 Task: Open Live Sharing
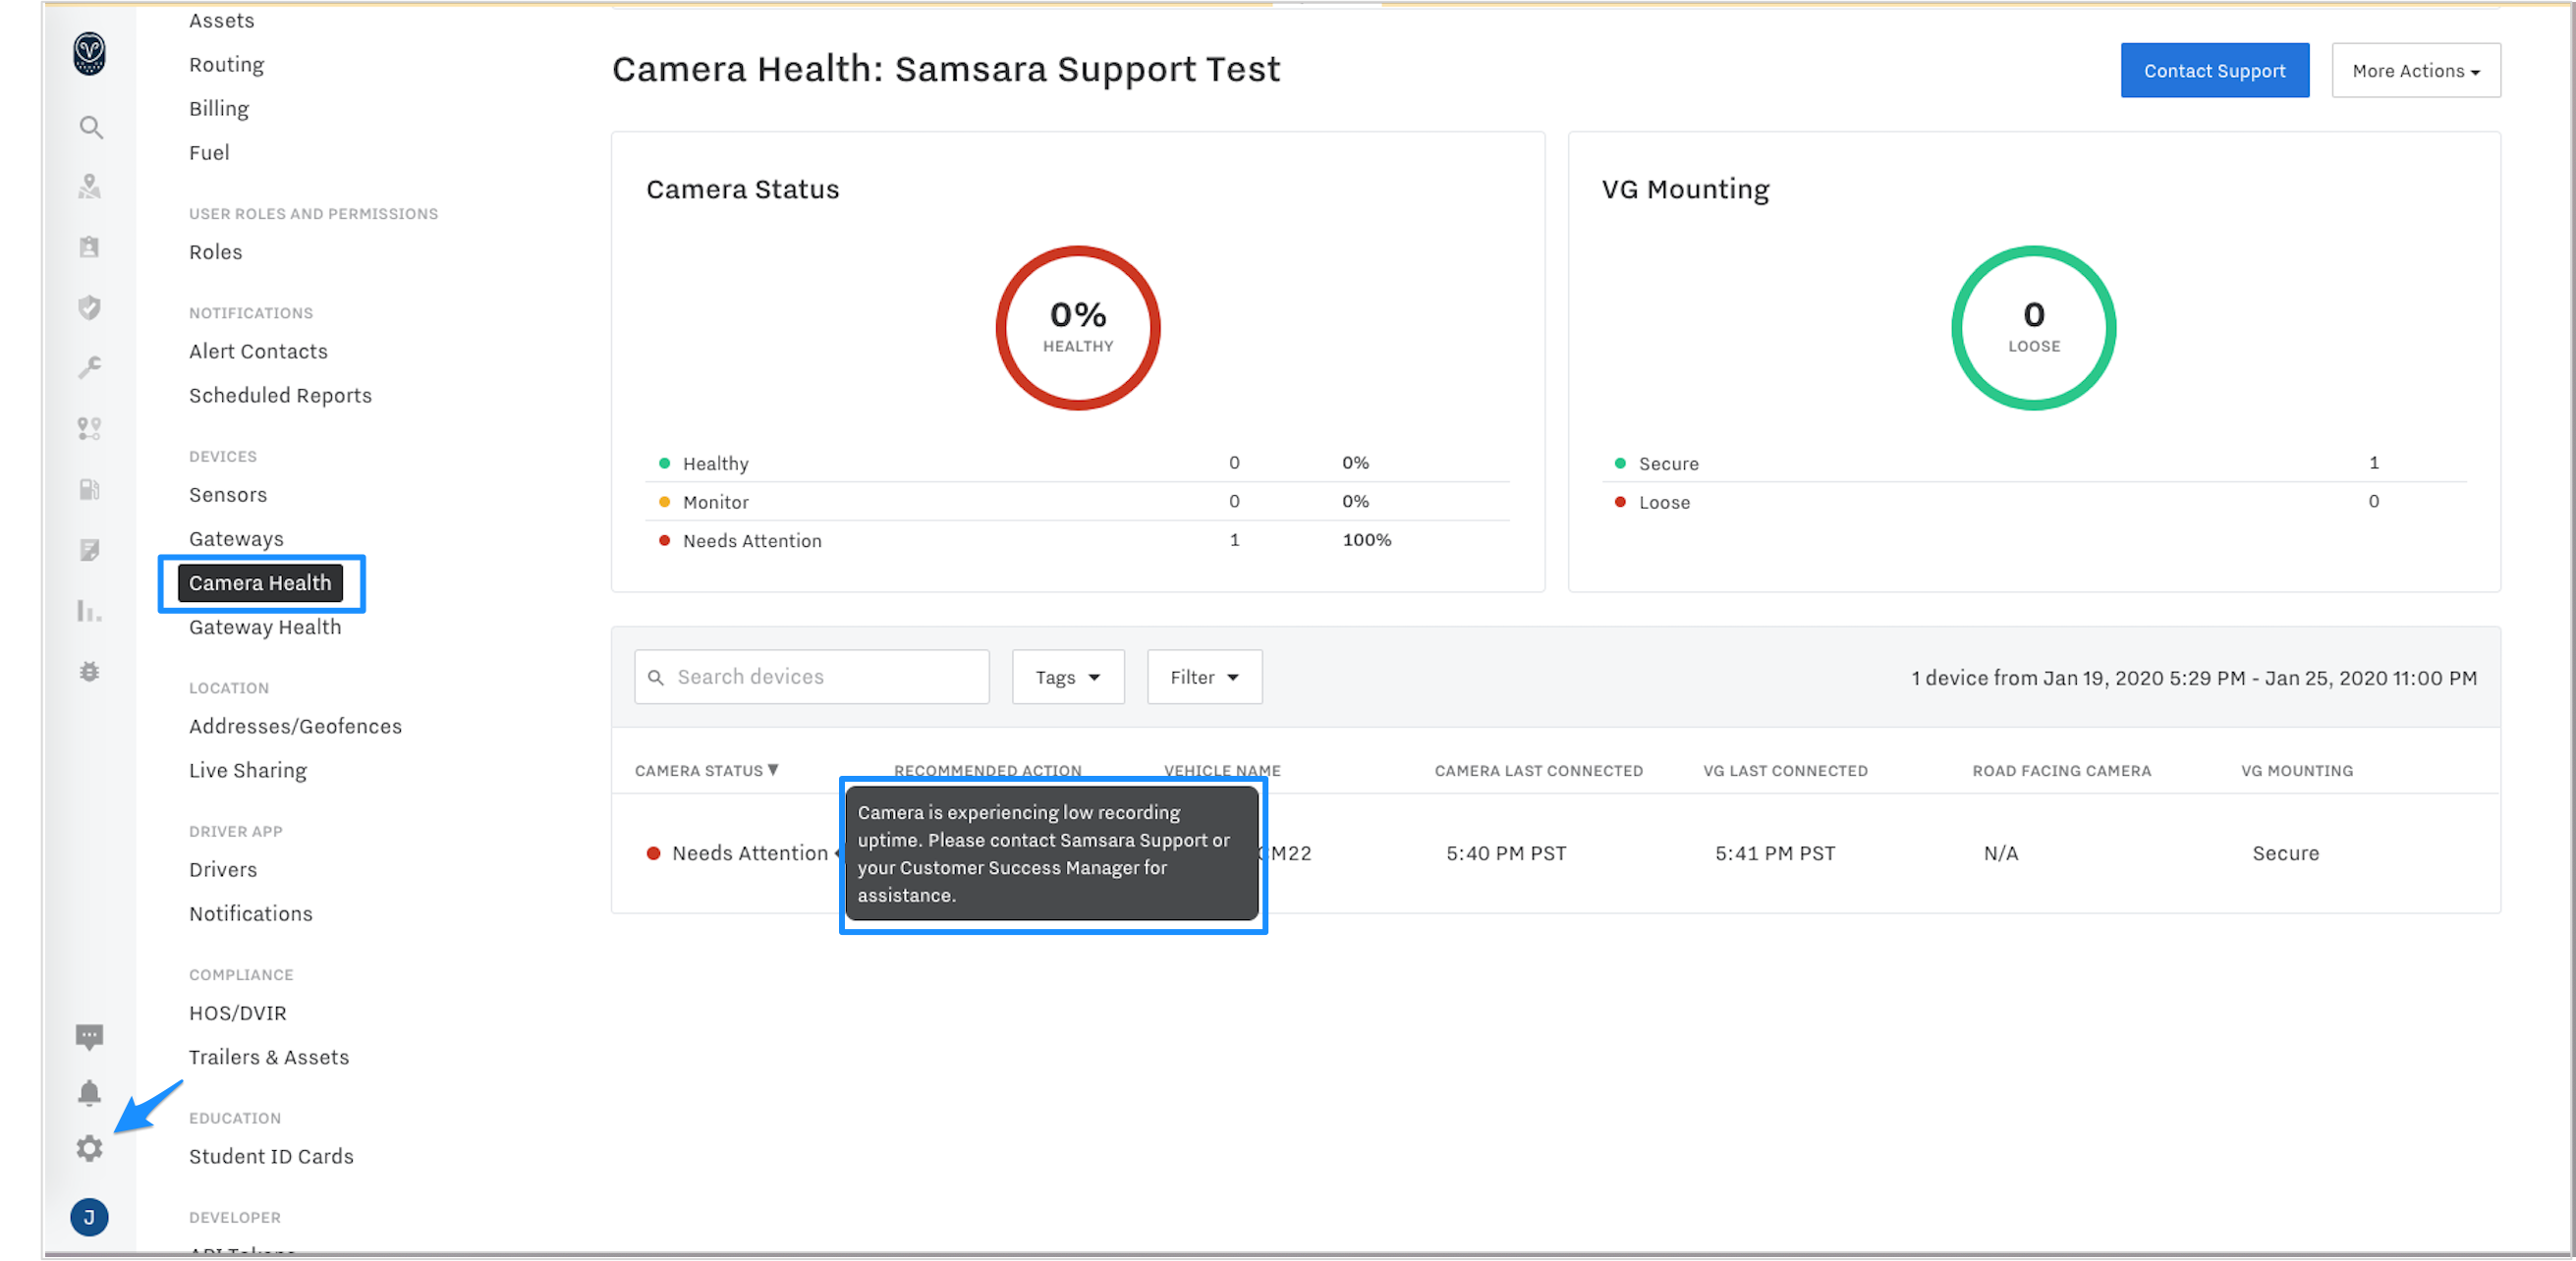coord(248,770)
